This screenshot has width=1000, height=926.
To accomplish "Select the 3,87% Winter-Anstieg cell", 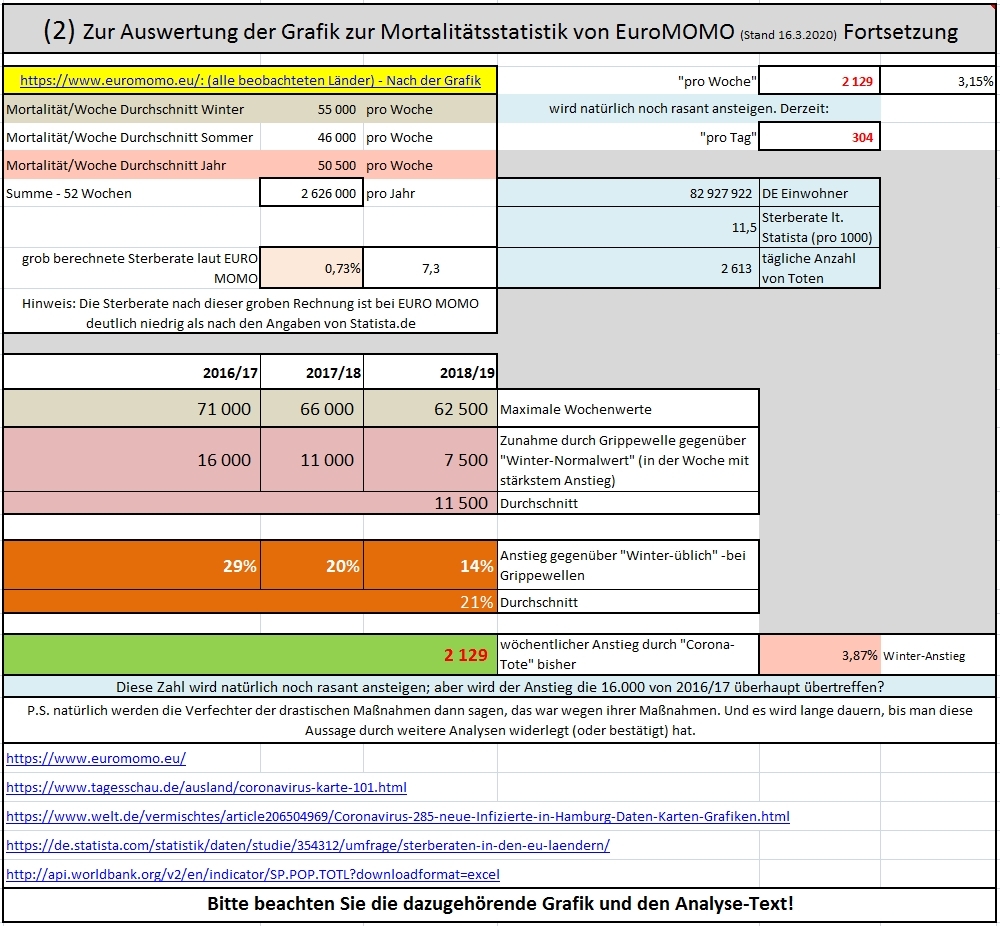I will click(x=820, y=655).
